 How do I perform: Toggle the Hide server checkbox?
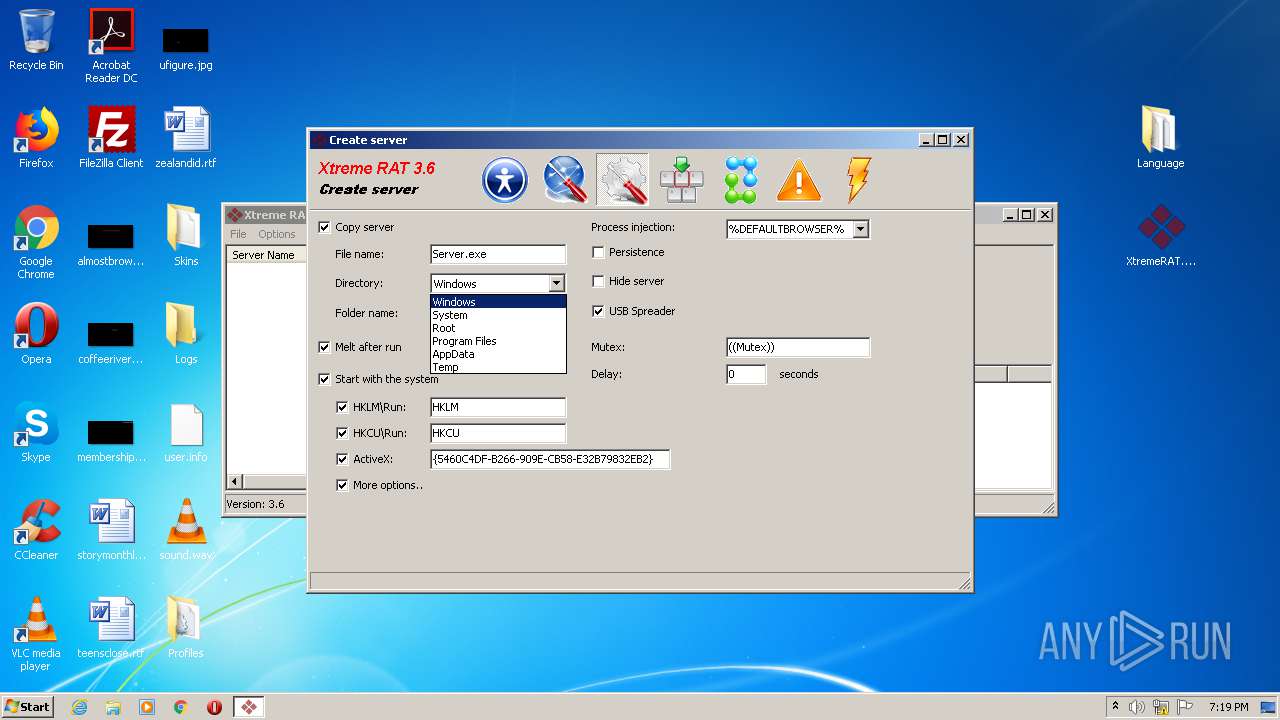click(598, 281)
